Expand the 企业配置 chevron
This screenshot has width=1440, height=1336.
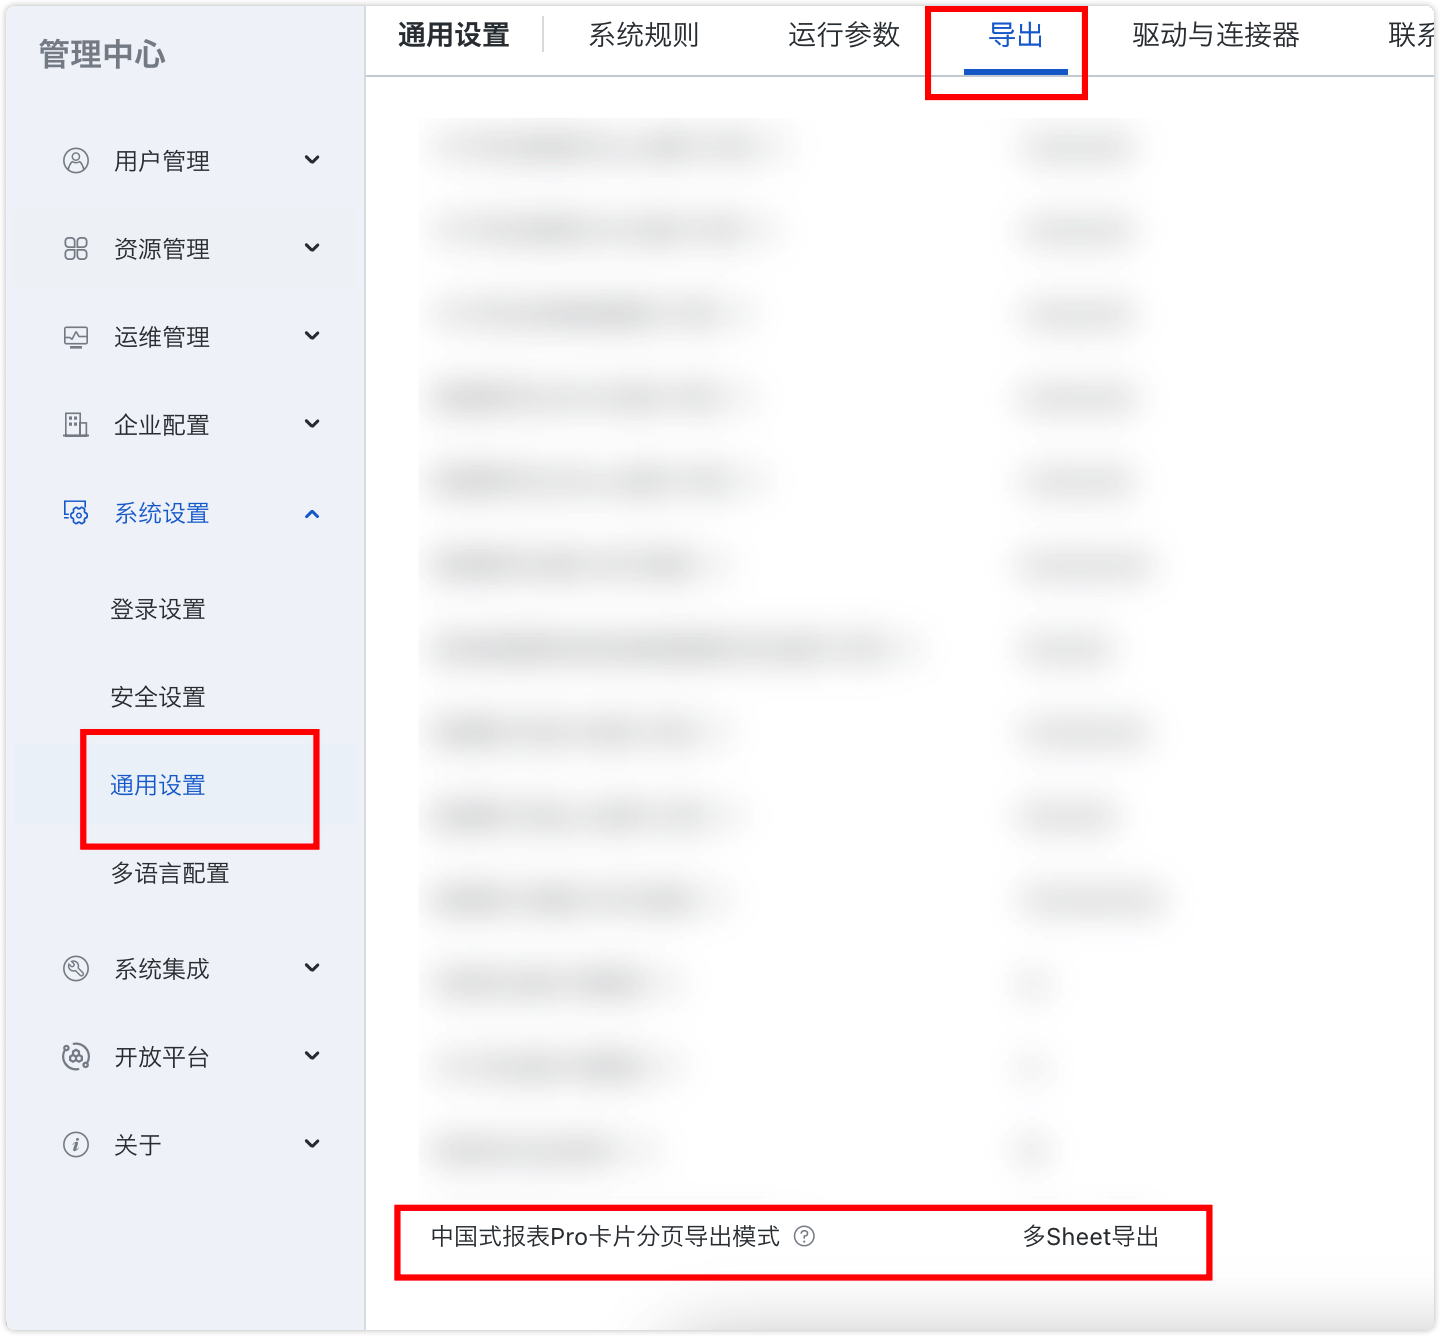coord(312,424)
